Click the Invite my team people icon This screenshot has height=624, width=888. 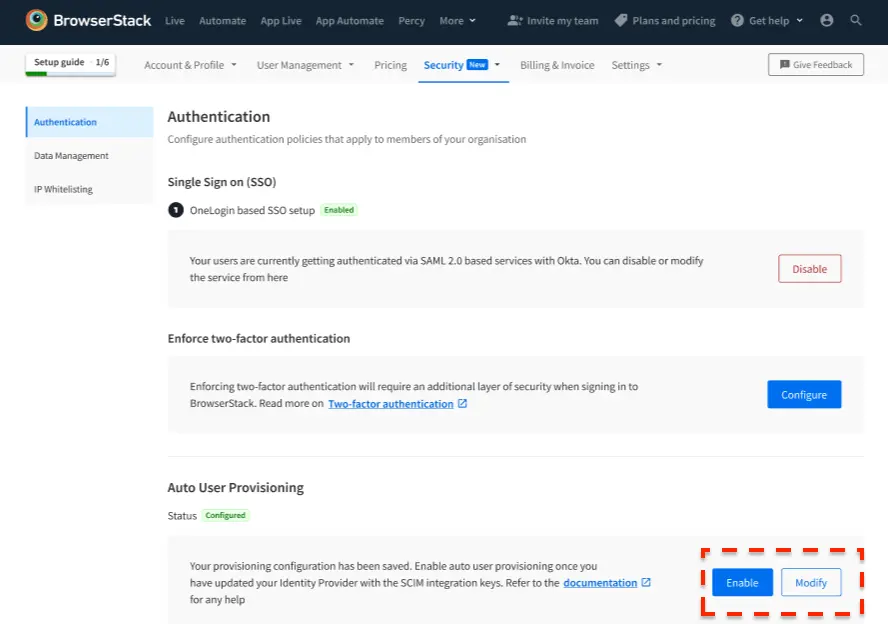tap(515, 20)
